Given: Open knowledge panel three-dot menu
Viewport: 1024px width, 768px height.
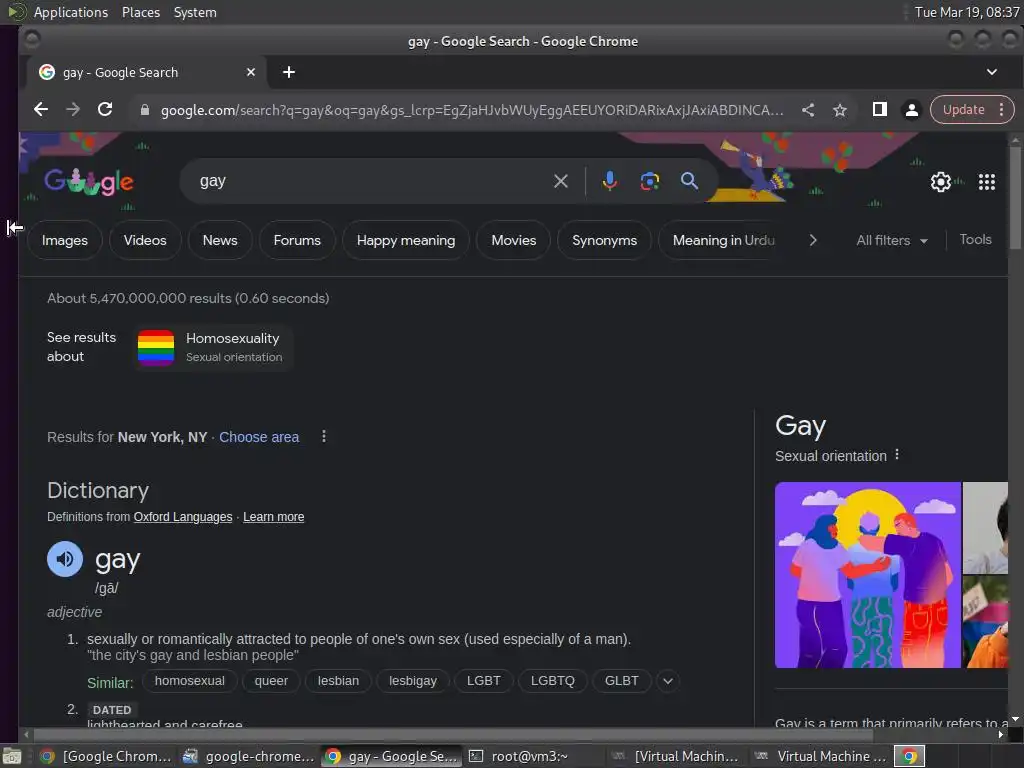Looking at the screenshot, I should [x=897, y=455].
